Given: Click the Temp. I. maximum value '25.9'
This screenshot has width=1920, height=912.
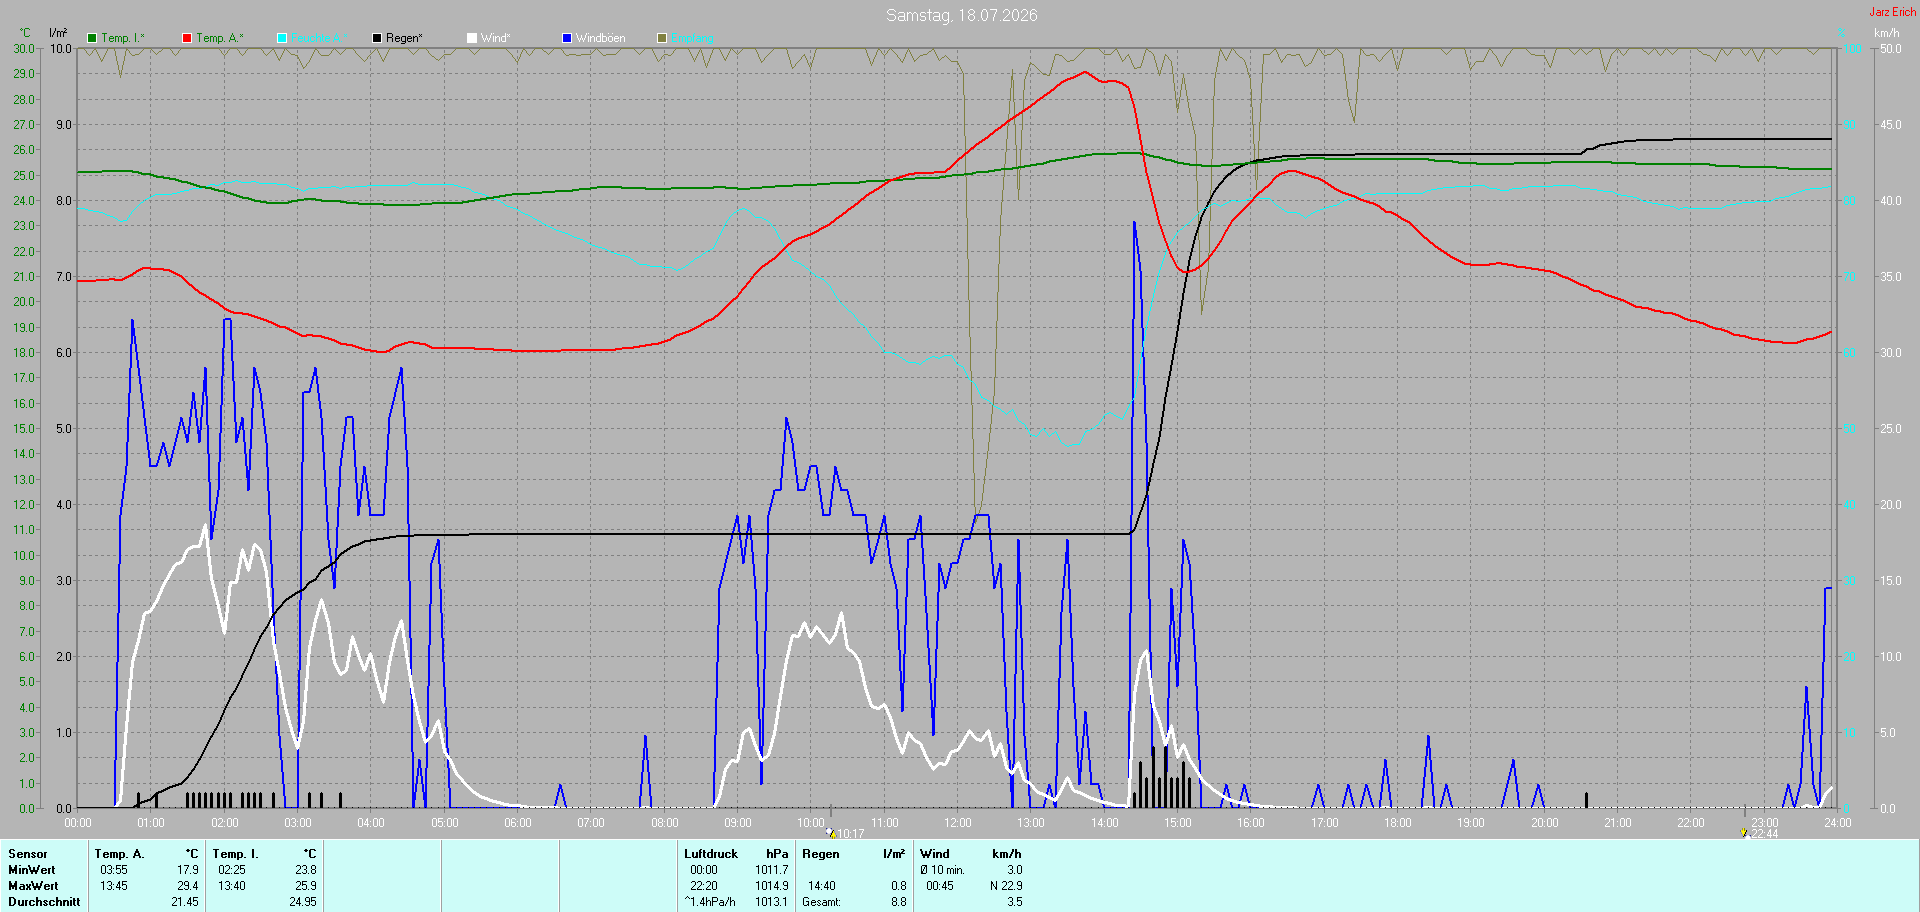Looking at the screenshot, I should [306, 886].
